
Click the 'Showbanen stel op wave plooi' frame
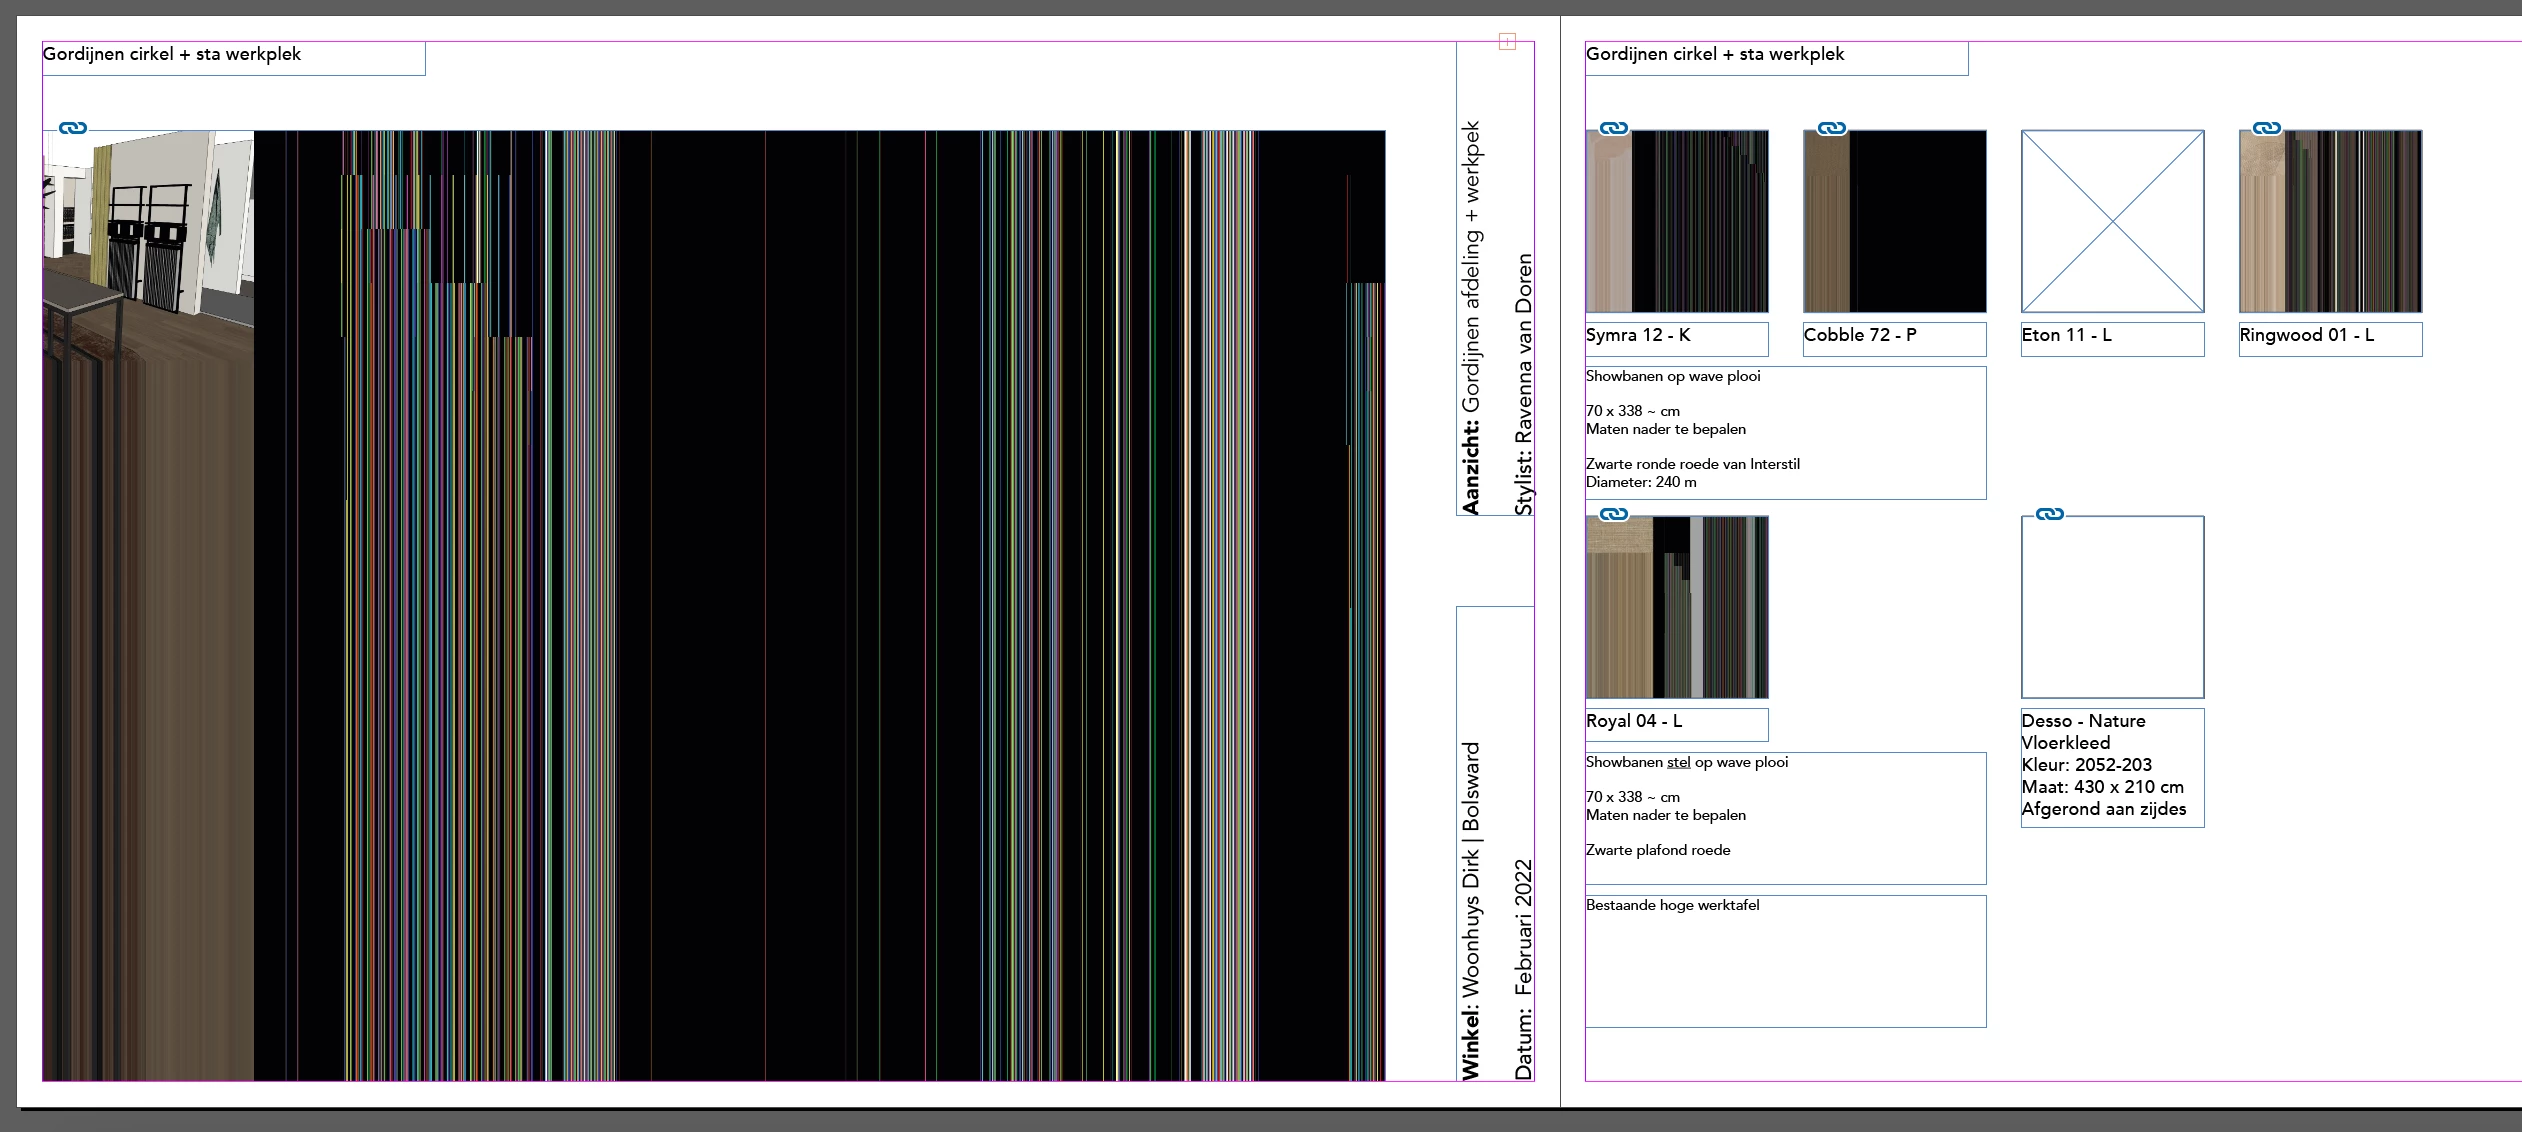click(x=1785, y=817)
